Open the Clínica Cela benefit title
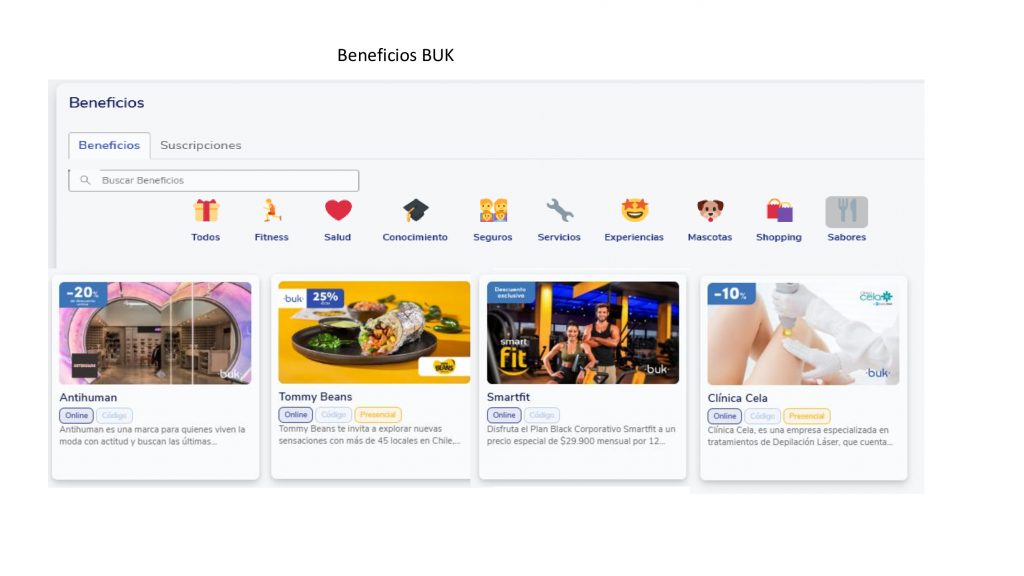This screenshot has height=576, width=1024. [737, 398]
